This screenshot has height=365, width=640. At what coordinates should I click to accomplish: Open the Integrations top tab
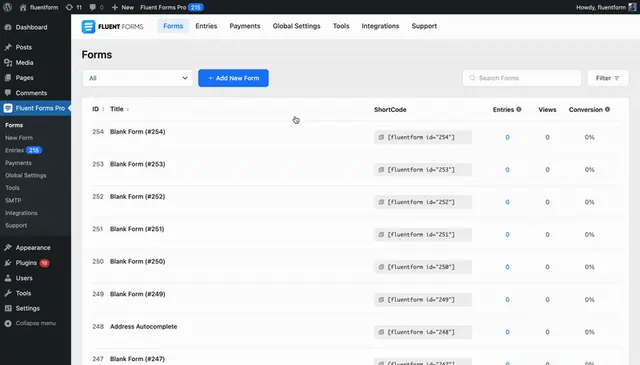point(380,26)
